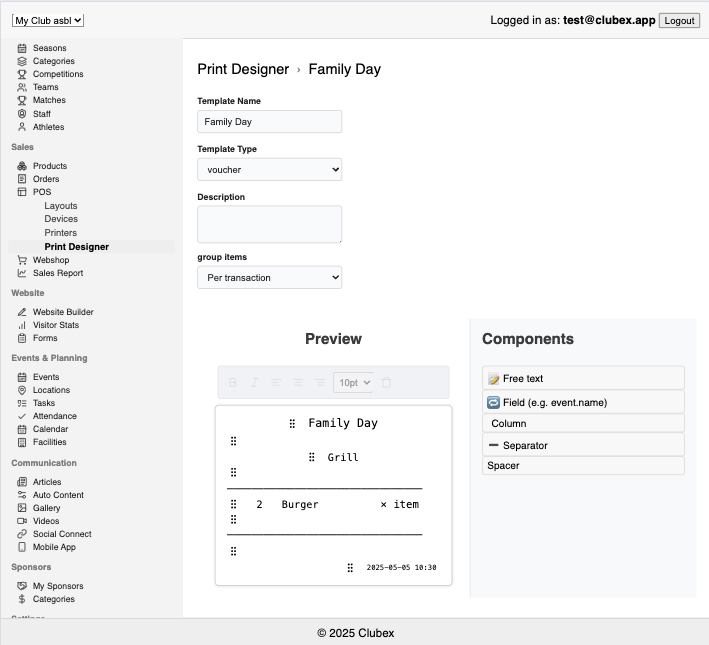Open Devices under POS

click(61, 219)
